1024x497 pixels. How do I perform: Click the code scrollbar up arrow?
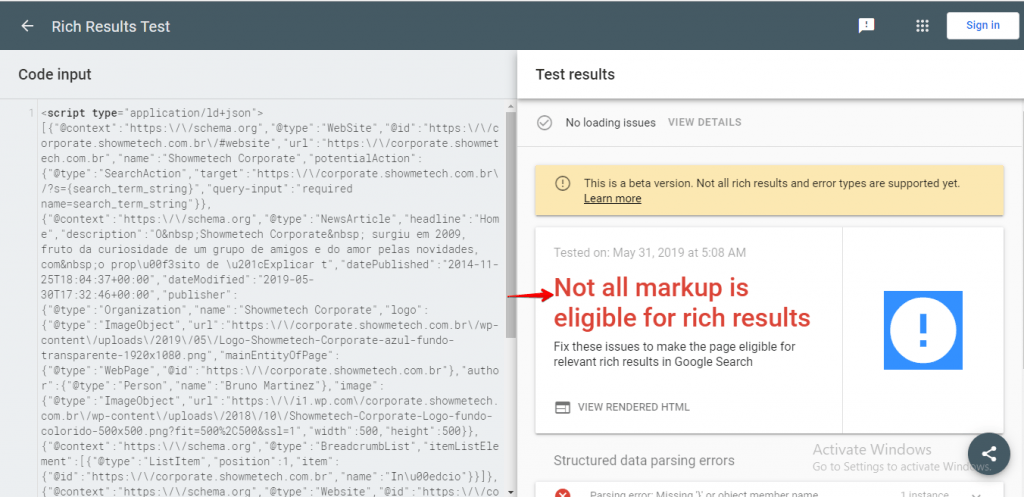[511, 104]
